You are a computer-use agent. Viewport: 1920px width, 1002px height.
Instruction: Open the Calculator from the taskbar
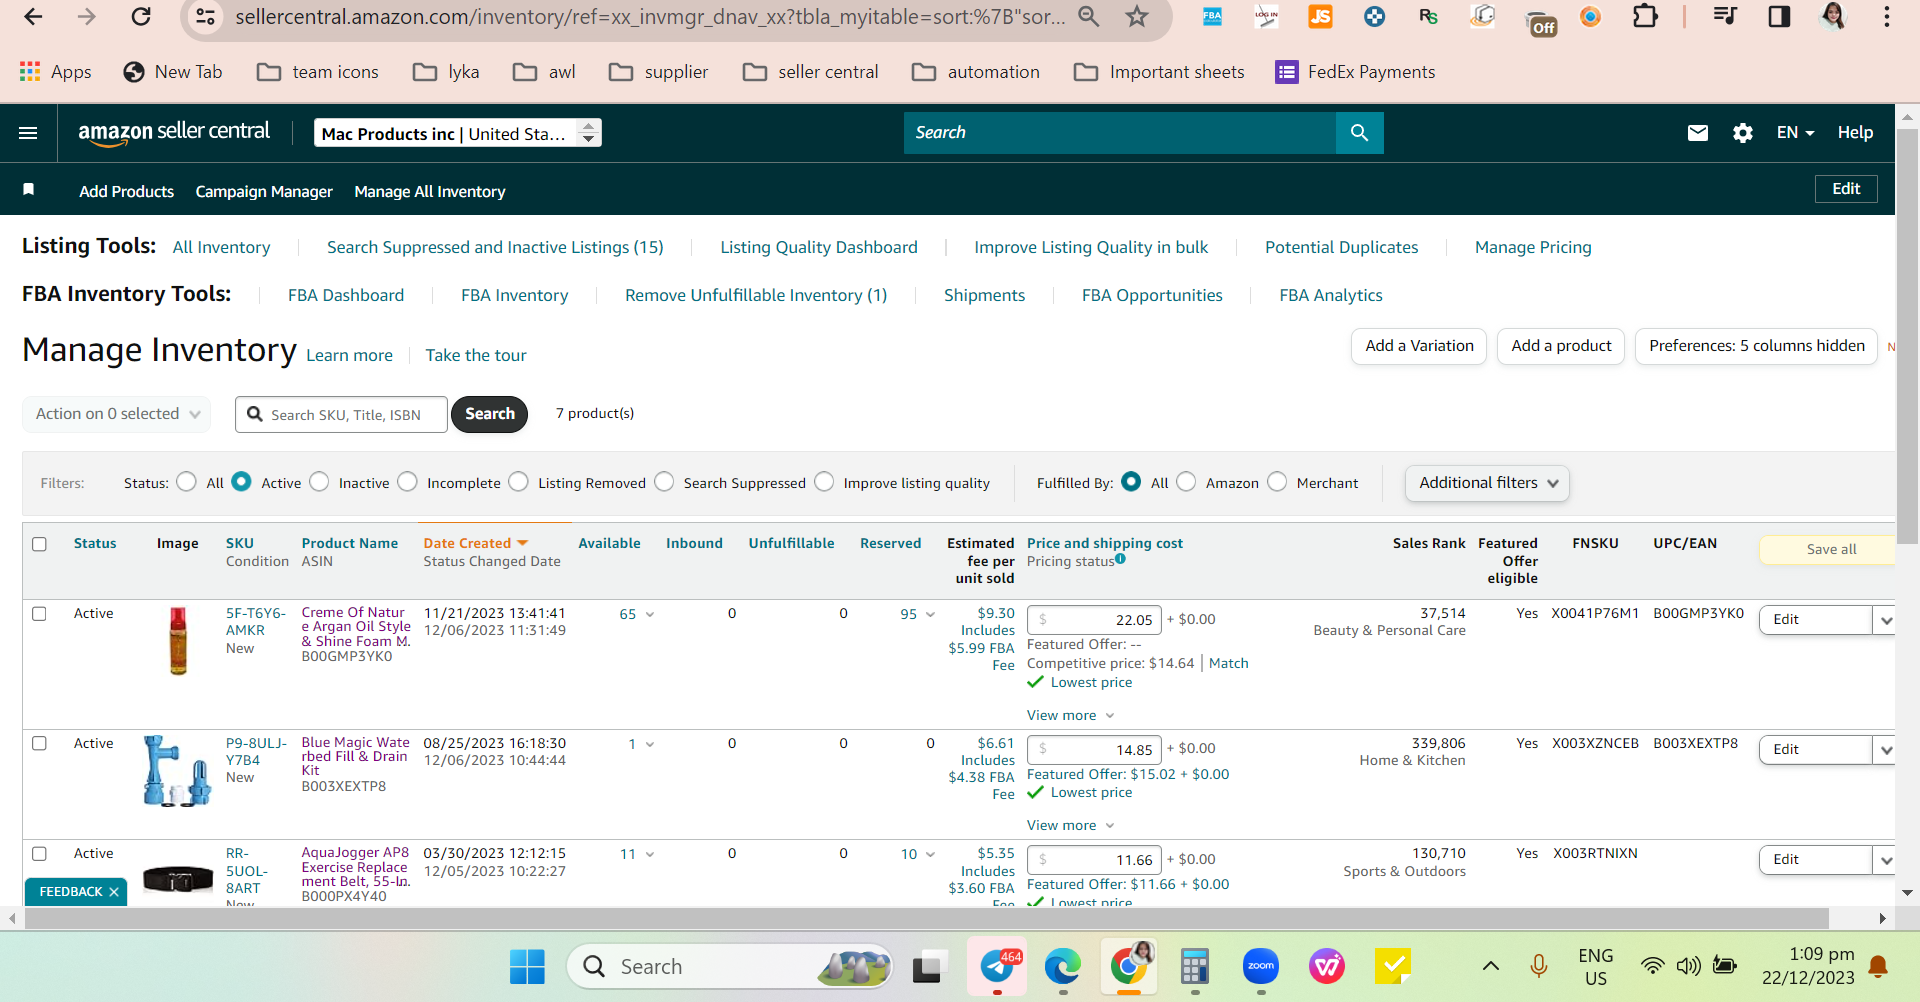pos(1195,967)
